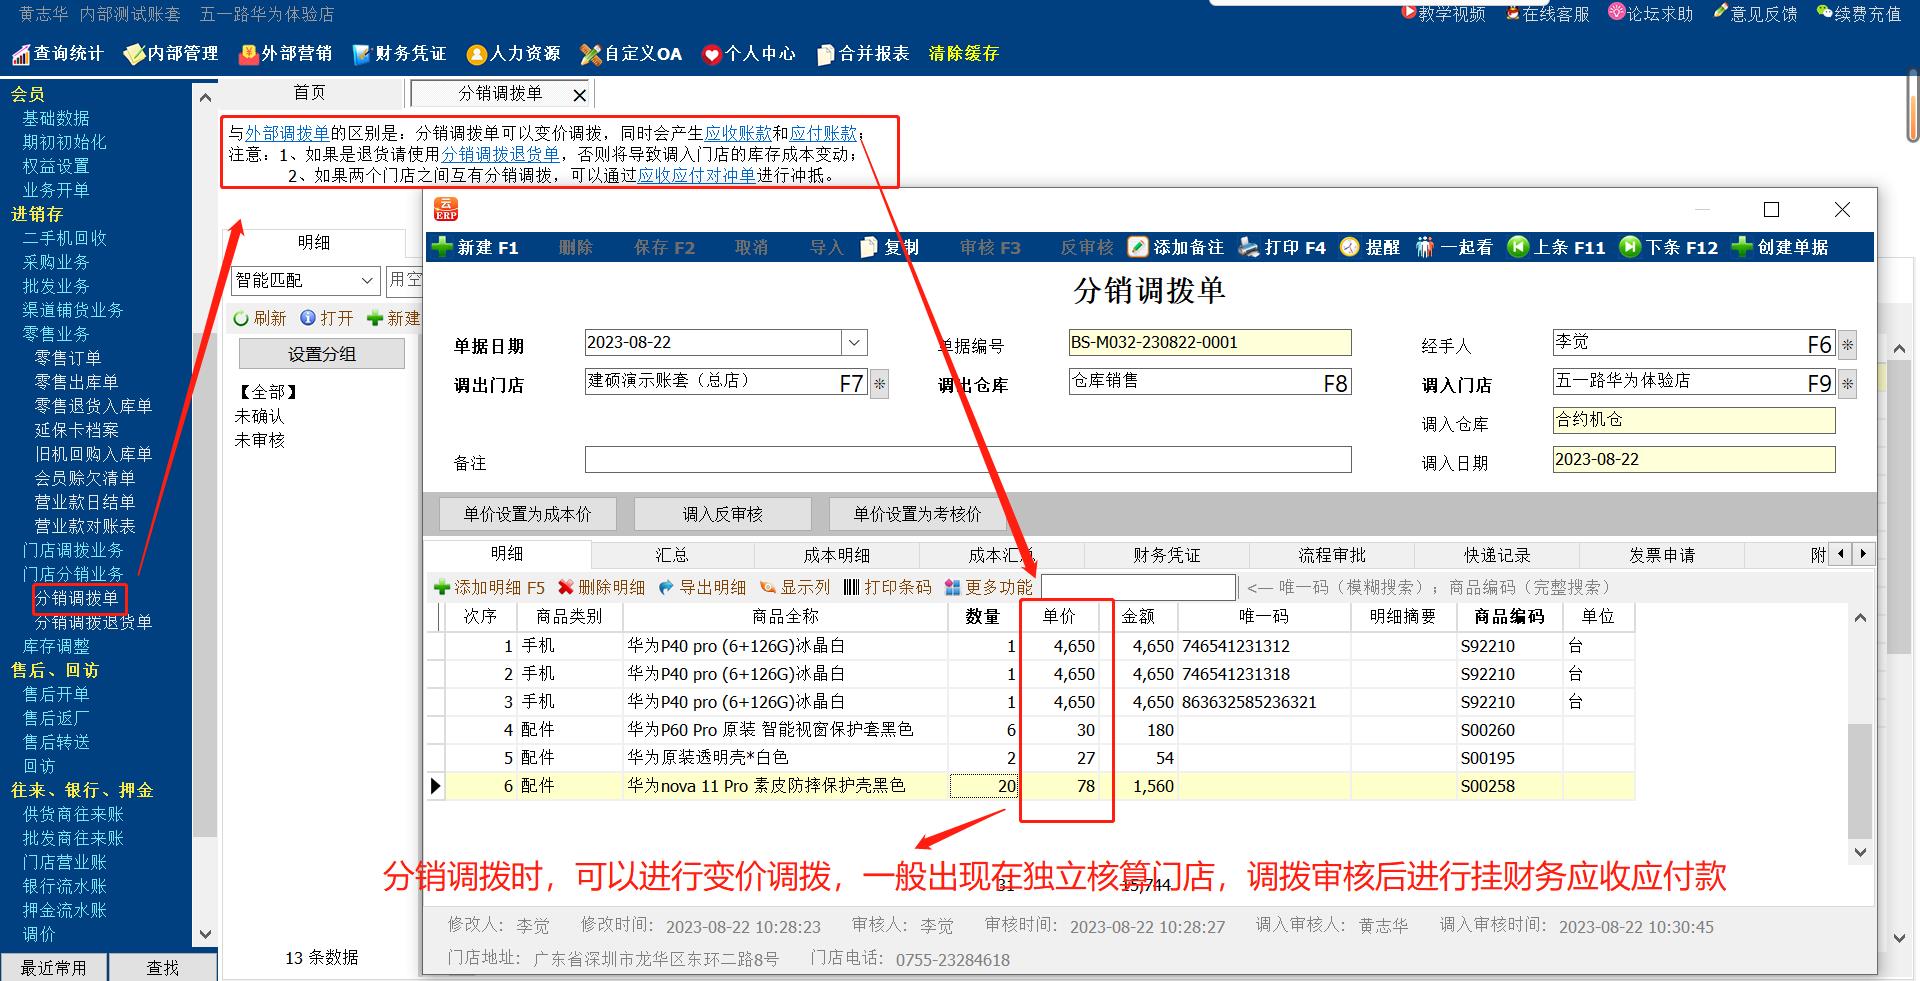Click the asterisk button beside 调出门店 field

click(879, 384)
